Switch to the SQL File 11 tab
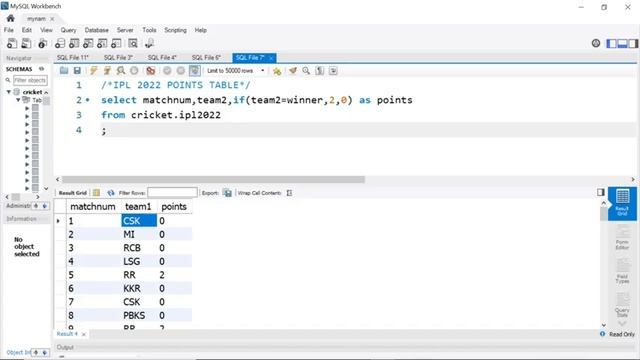 pyautogui.click(x=73, y=58)
